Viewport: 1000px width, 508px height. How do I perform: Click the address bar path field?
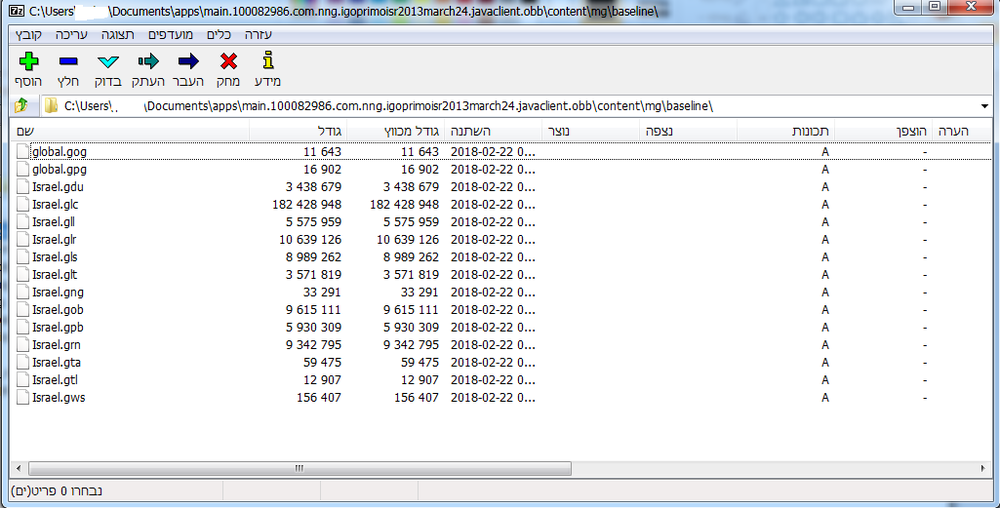[x=509, y=106]
